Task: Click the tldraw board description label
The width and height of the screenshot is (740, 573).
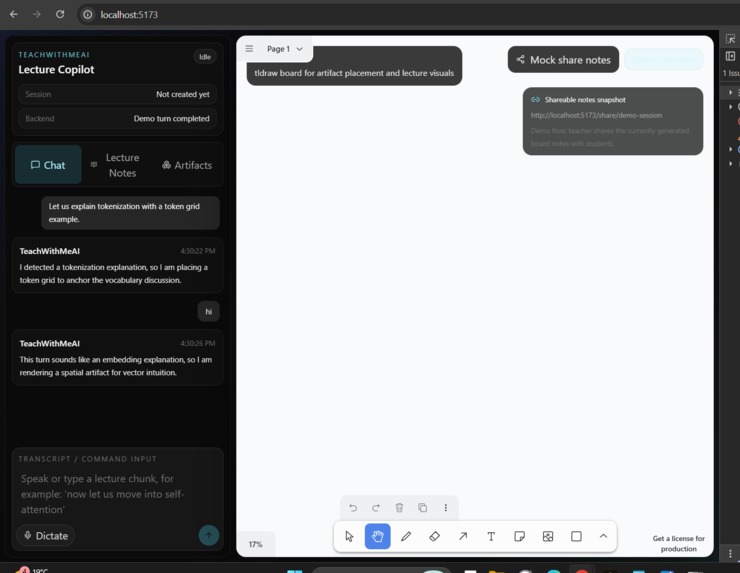Action: click(x=354, y=73)
